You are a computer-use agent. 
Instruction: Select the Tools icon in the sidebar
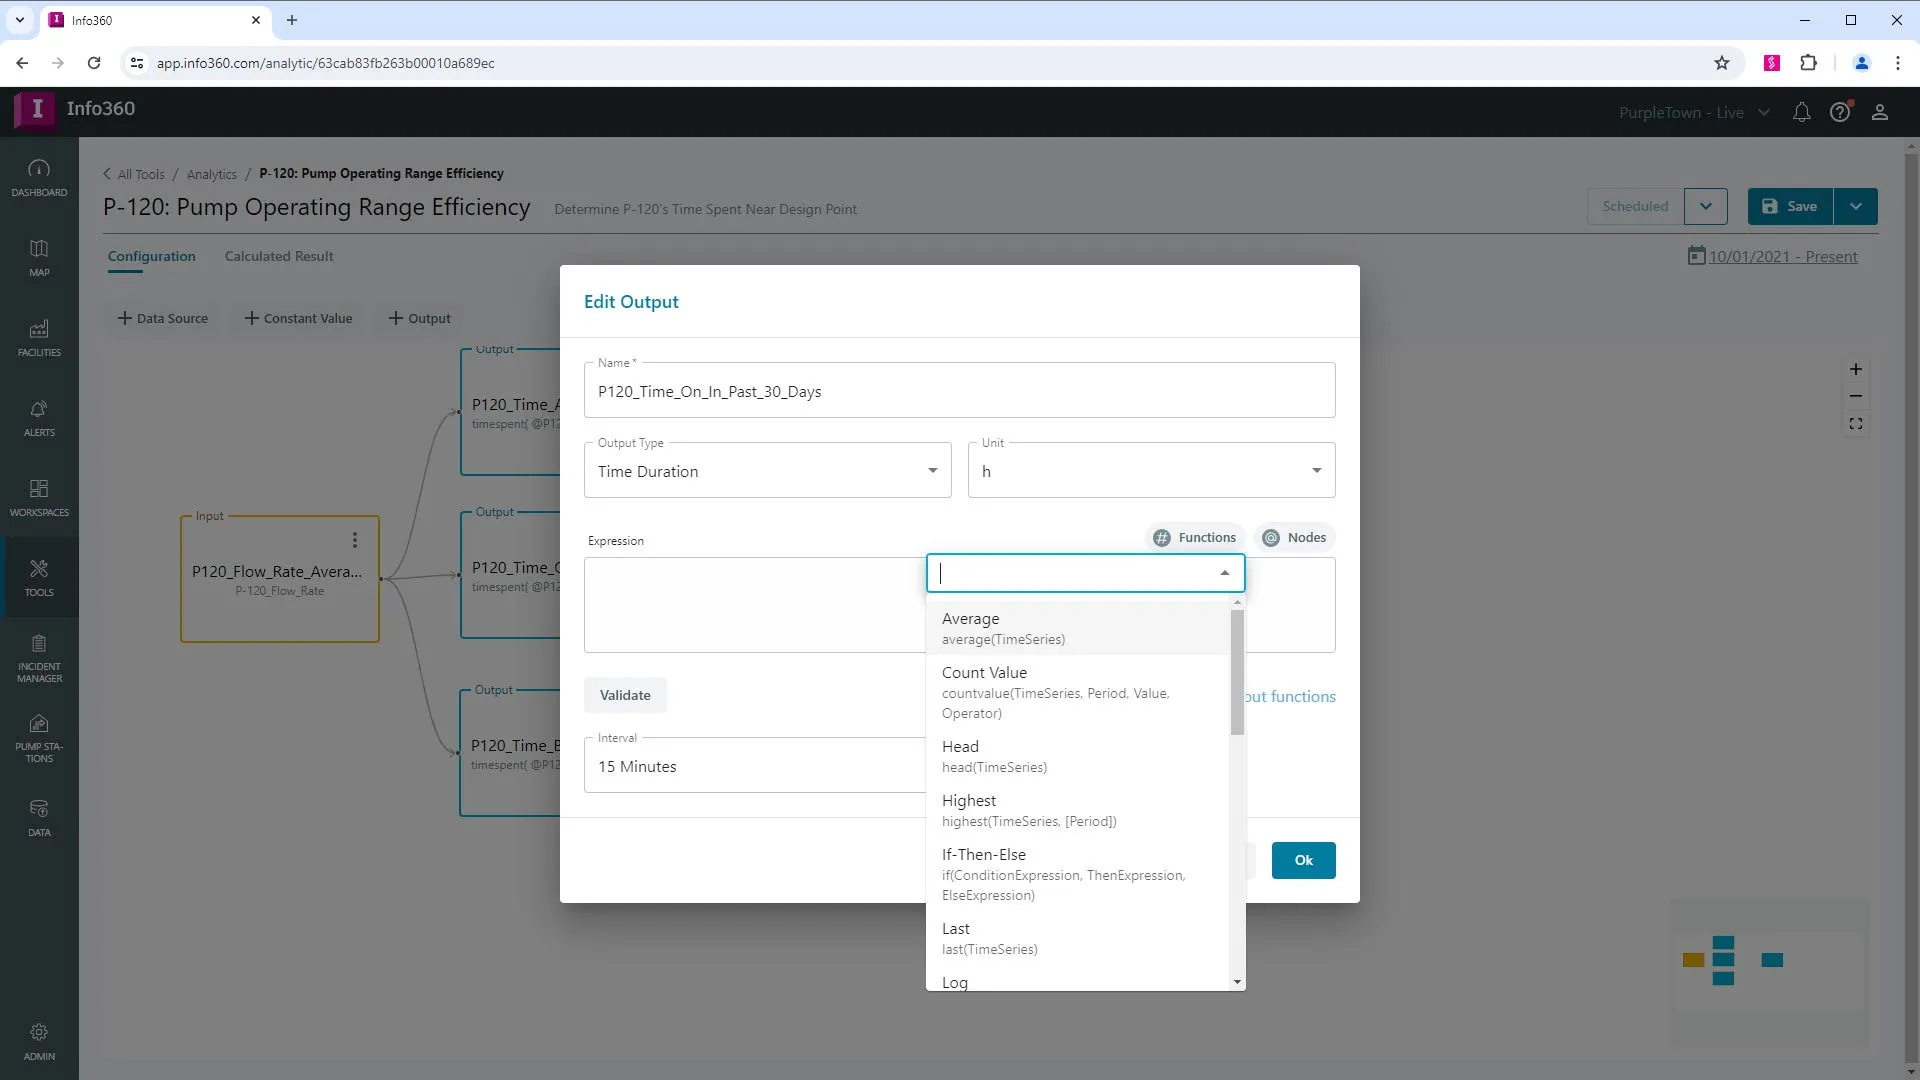(38, 577)
